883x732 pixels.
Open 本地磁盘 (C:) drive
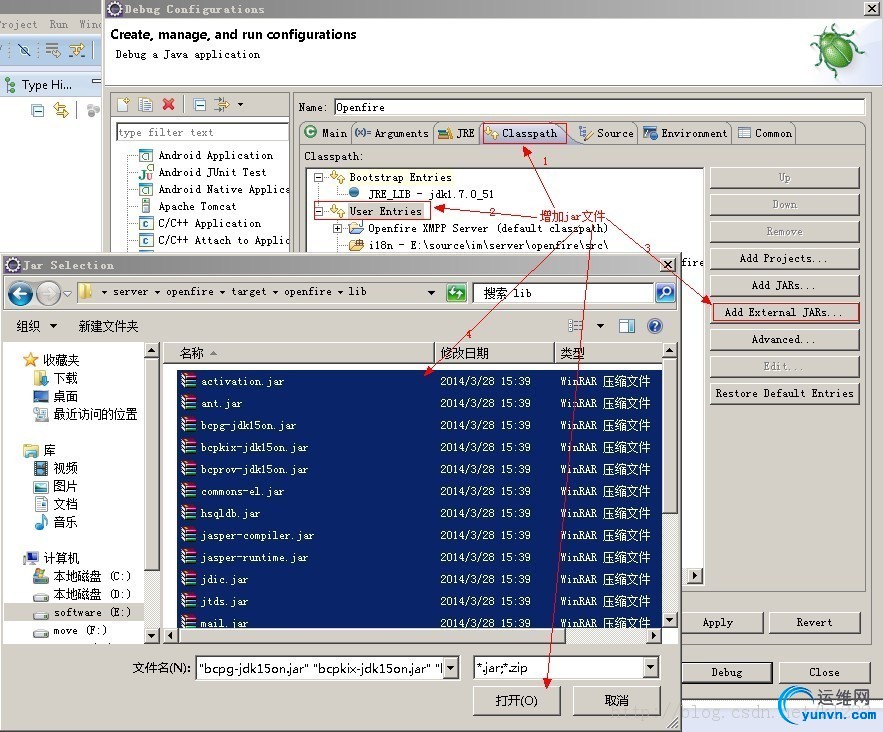tap(82, 577)
